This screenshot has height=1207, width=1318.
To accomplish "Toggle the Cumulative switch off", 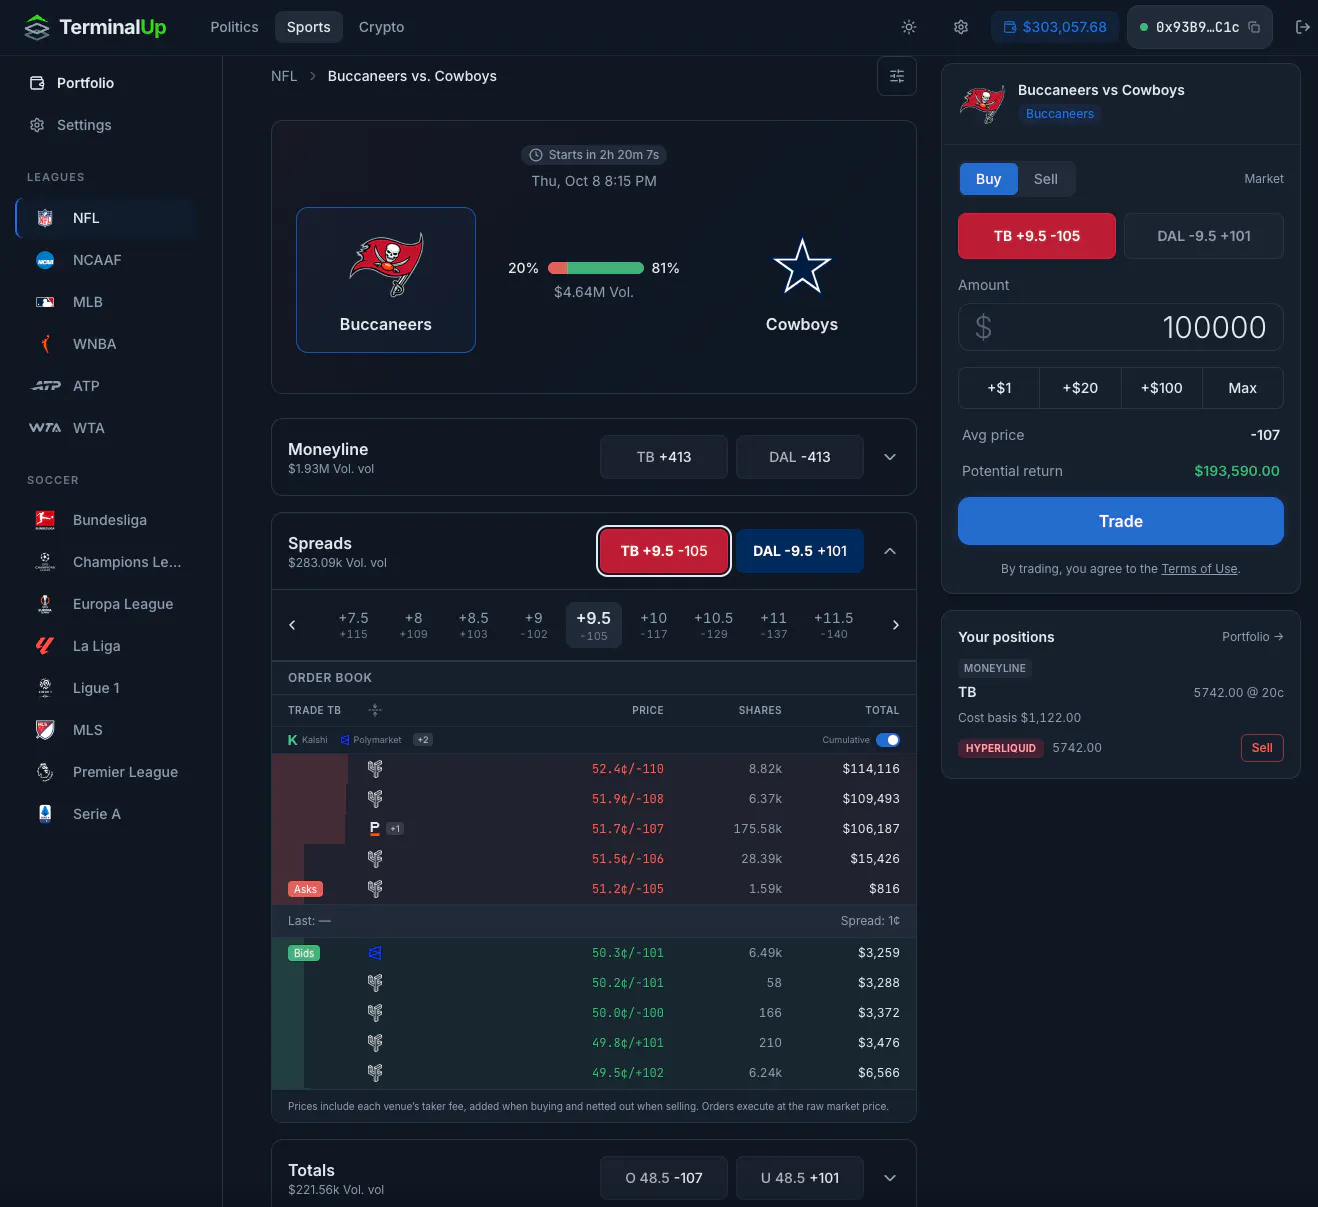I will coord(888,740).
